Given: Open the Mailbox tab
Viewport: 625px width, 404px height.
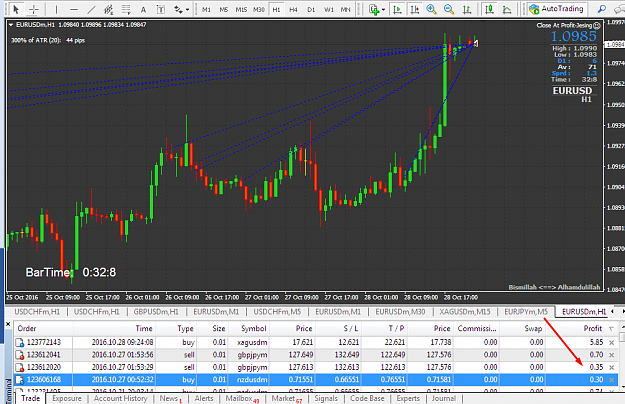Looking at the screenshot, I should pos(242,398).
